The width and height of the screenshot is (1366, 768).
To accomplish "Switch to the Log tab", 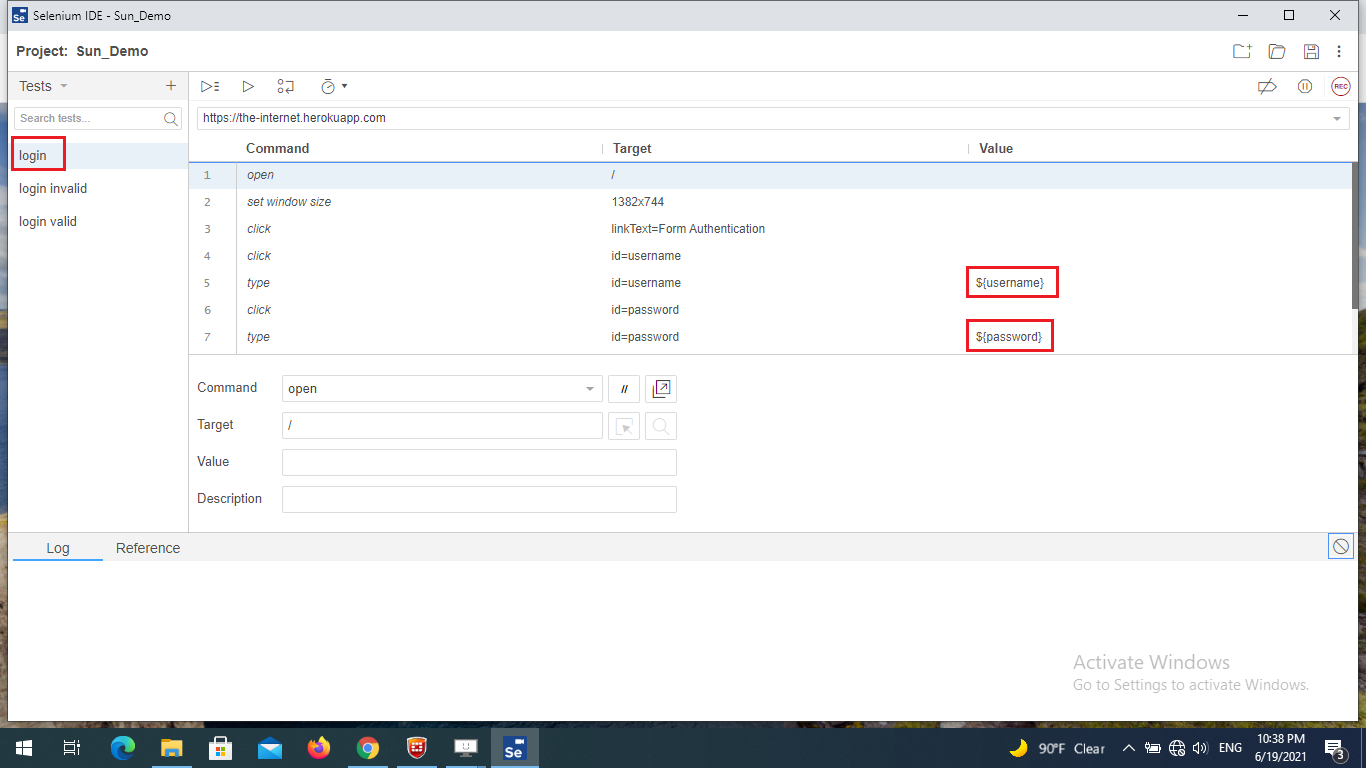I will tap(58, 548).
